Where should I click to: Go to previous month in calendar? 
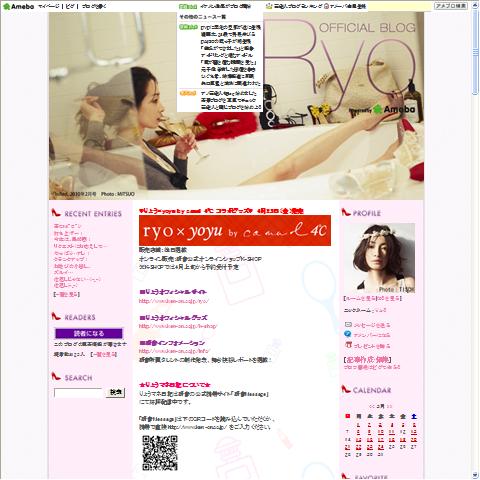coord(371,406)
